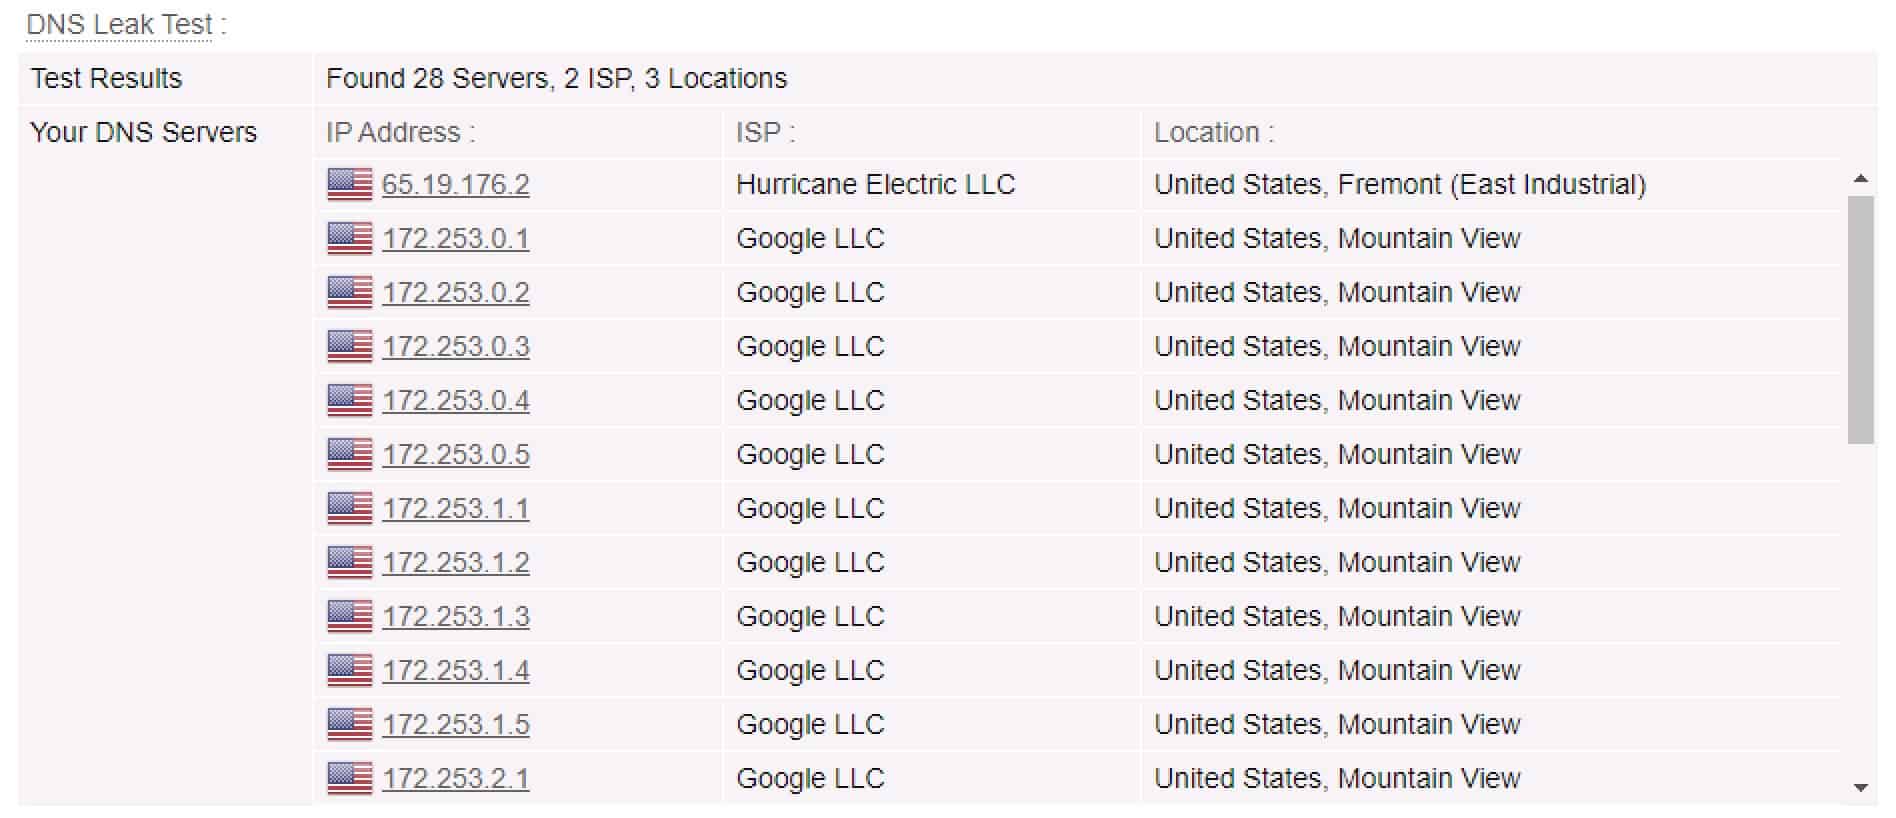This screenshot has height=818, width=1896.
Task: Click the flag icon beside 172.253.0.5
Action: [x=350, y=454]
